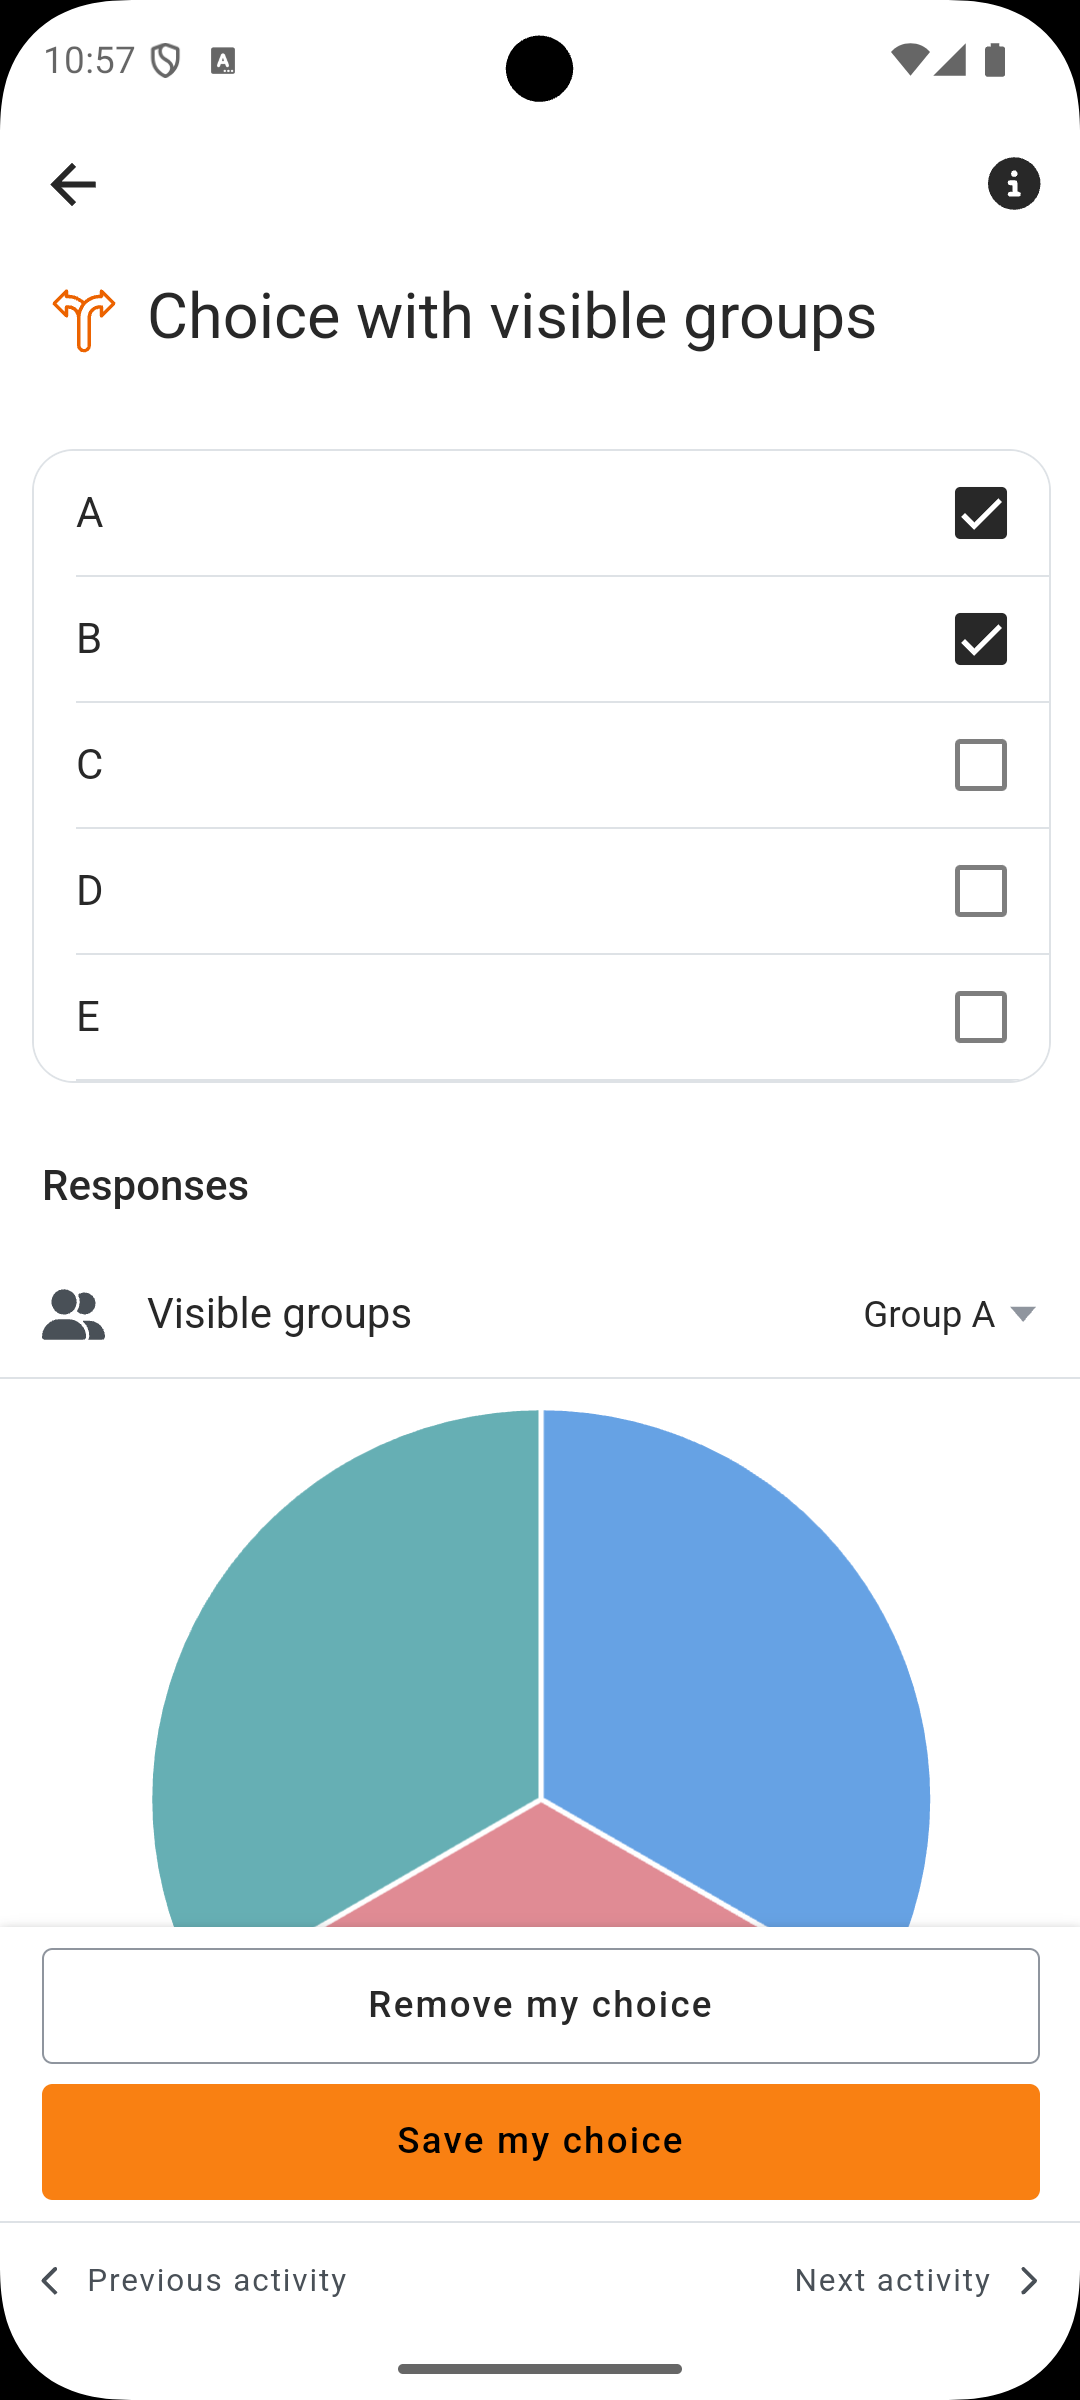Tap the shield icon in the status bar

coord(165,61)
